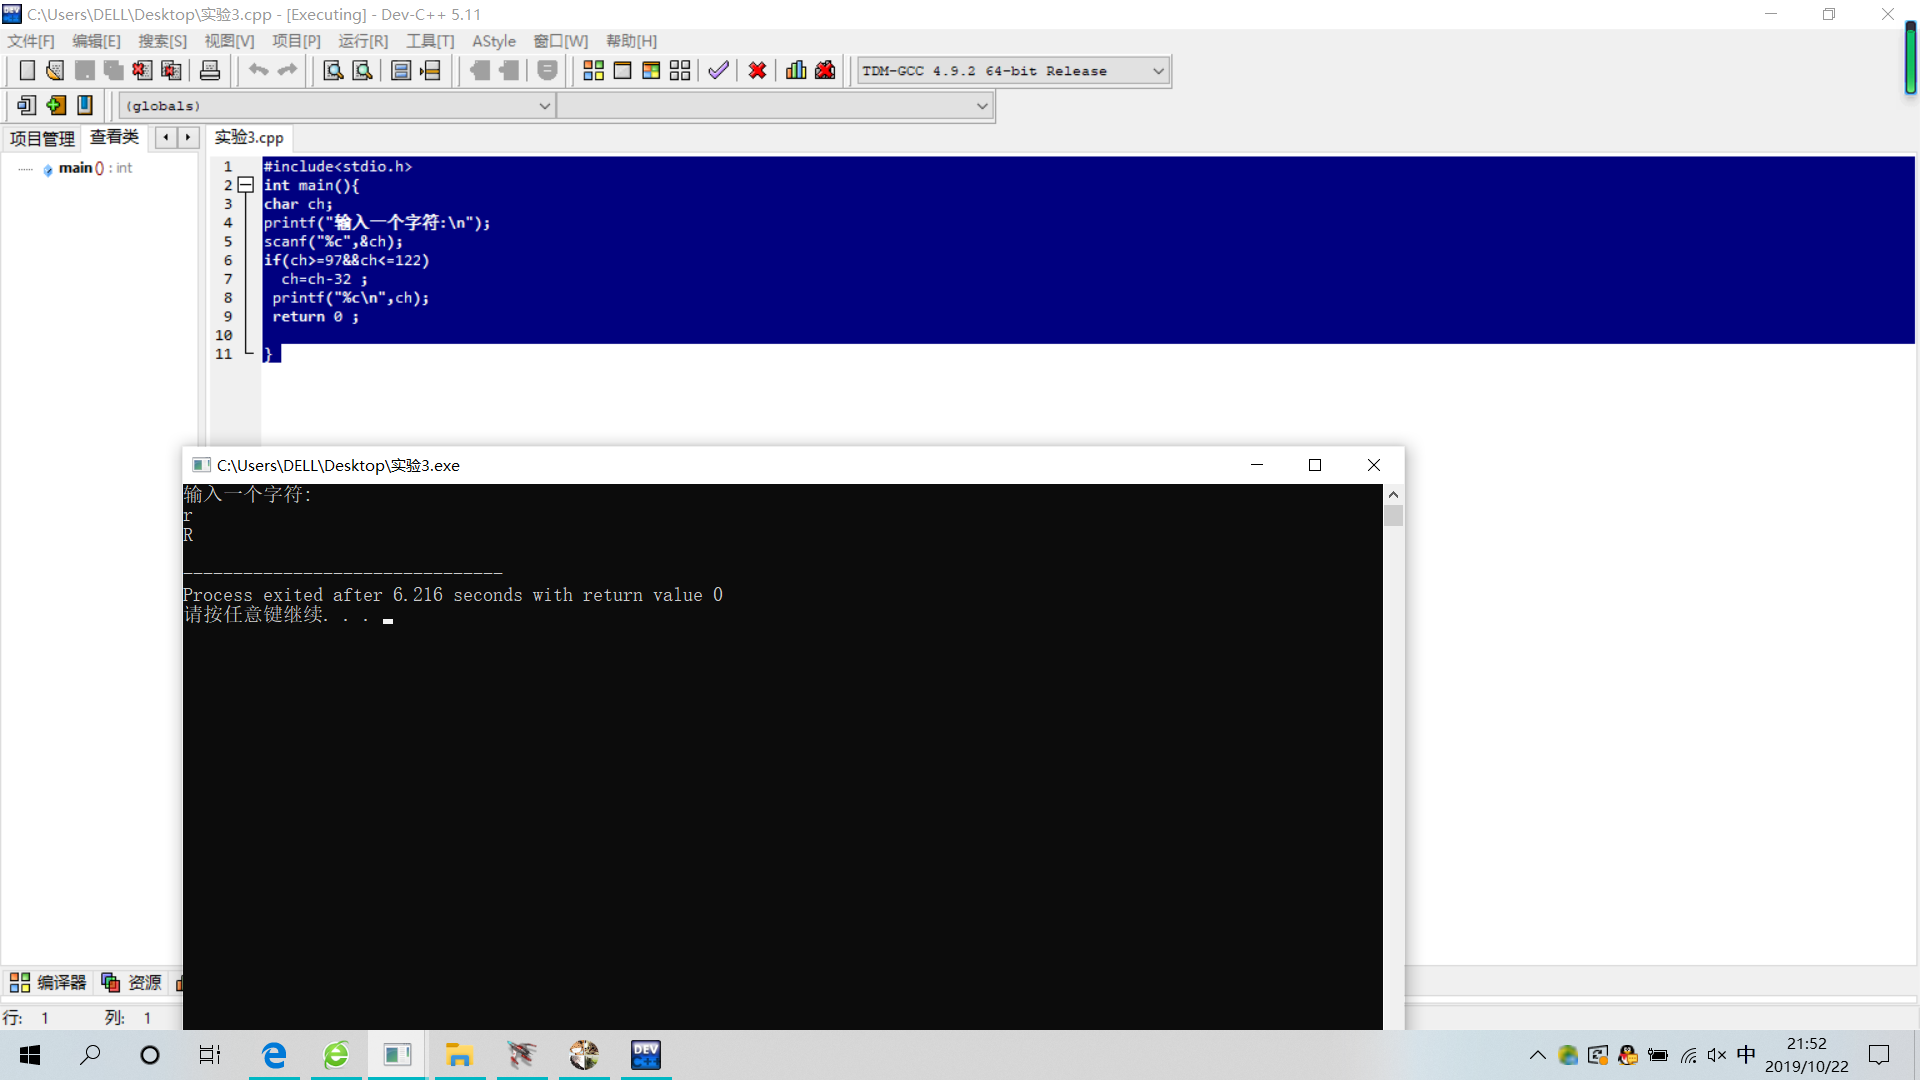The image size is (1920, 1080).
Task: Open the 运行[R] menu
Action: tap(362, 41)
